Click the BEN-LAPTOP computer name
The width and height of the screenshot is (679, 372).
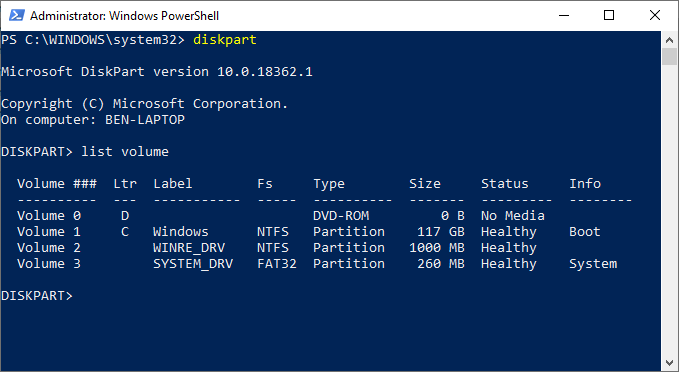point(145,120)
